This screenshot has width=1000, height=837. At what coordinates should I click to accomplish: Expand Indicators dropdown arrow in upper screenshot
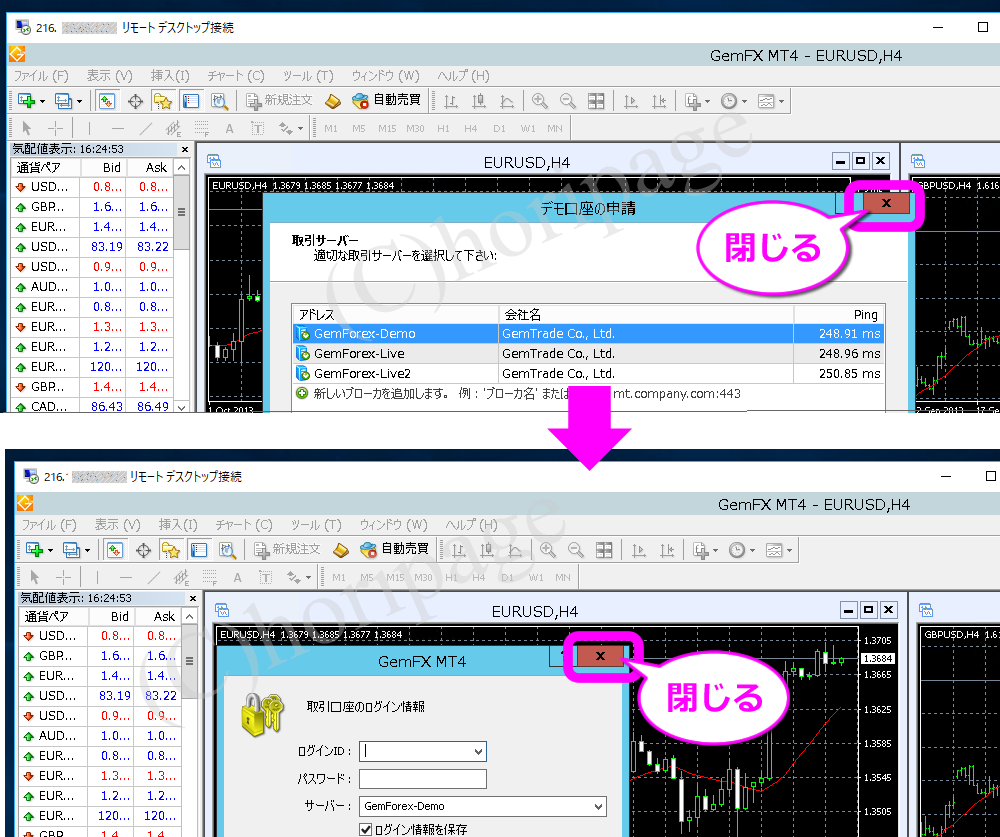click(x=707, y=101)
